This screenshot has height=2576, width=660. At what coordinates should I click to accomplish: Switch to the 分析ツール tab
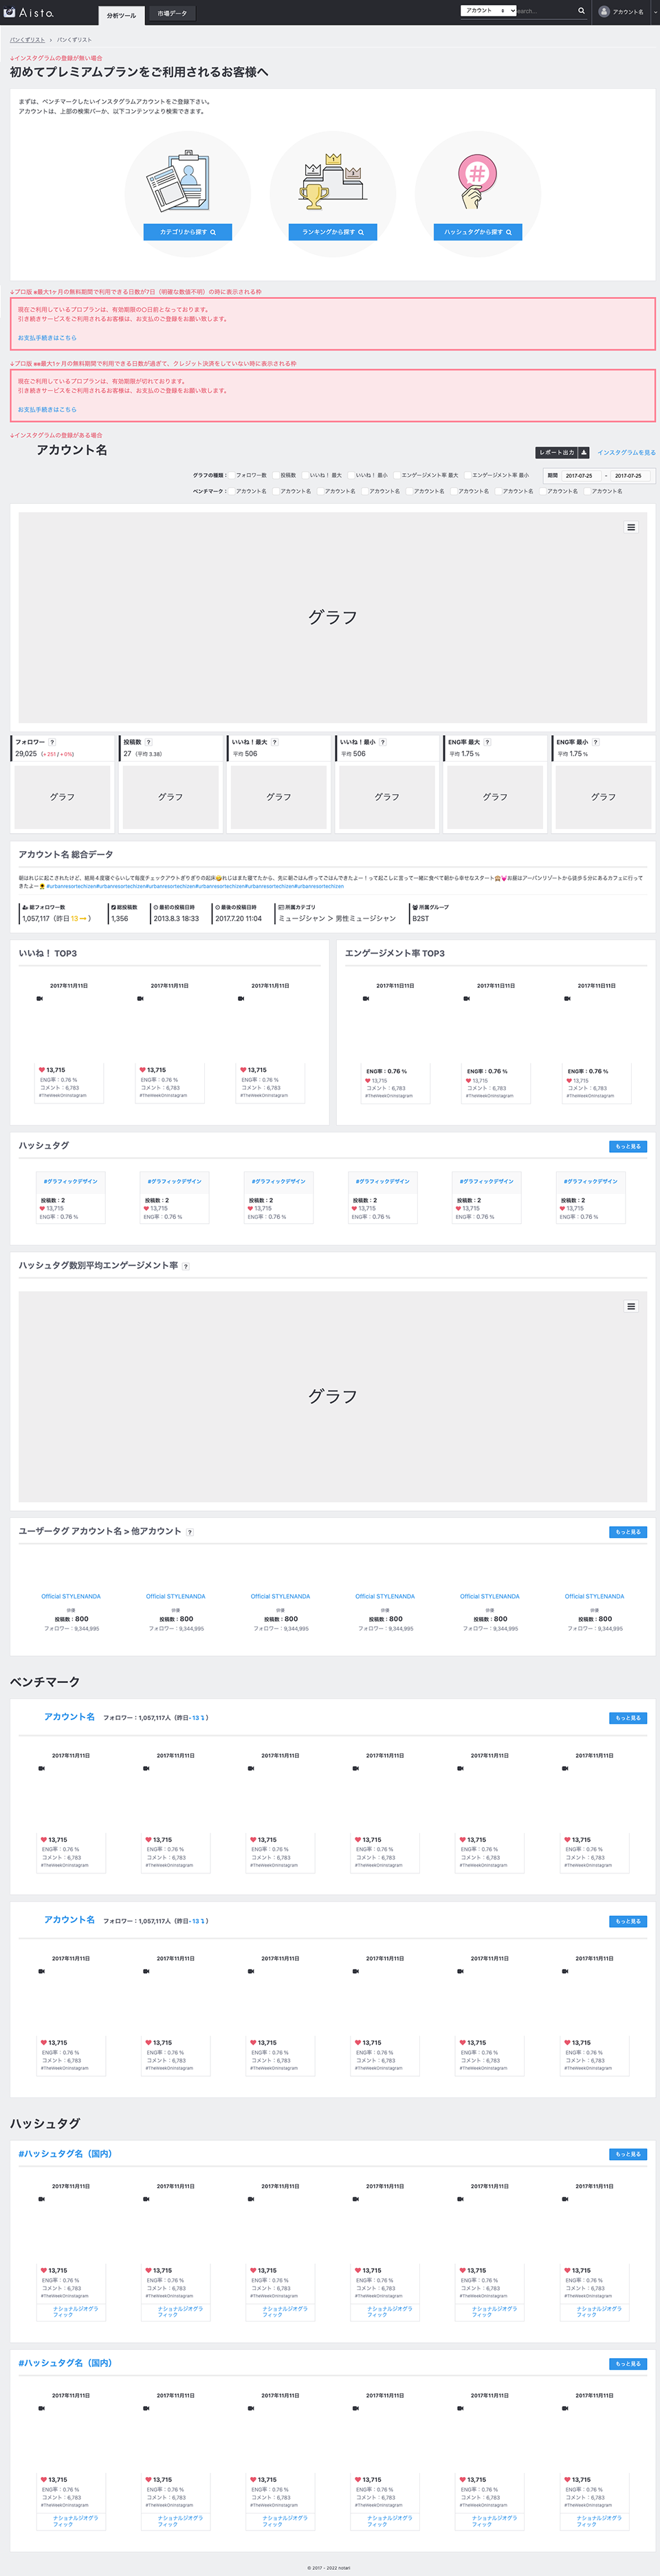121,15
